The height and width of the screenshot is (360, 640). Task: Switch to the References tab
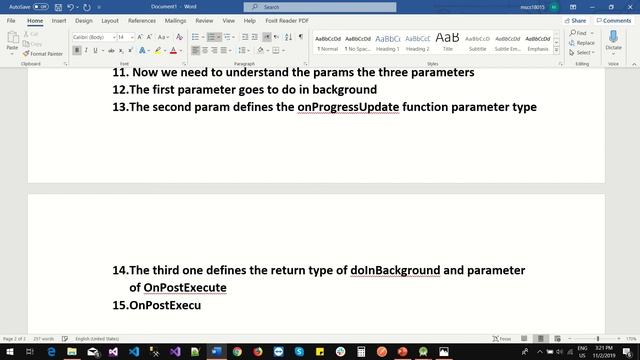click(142, 20)
